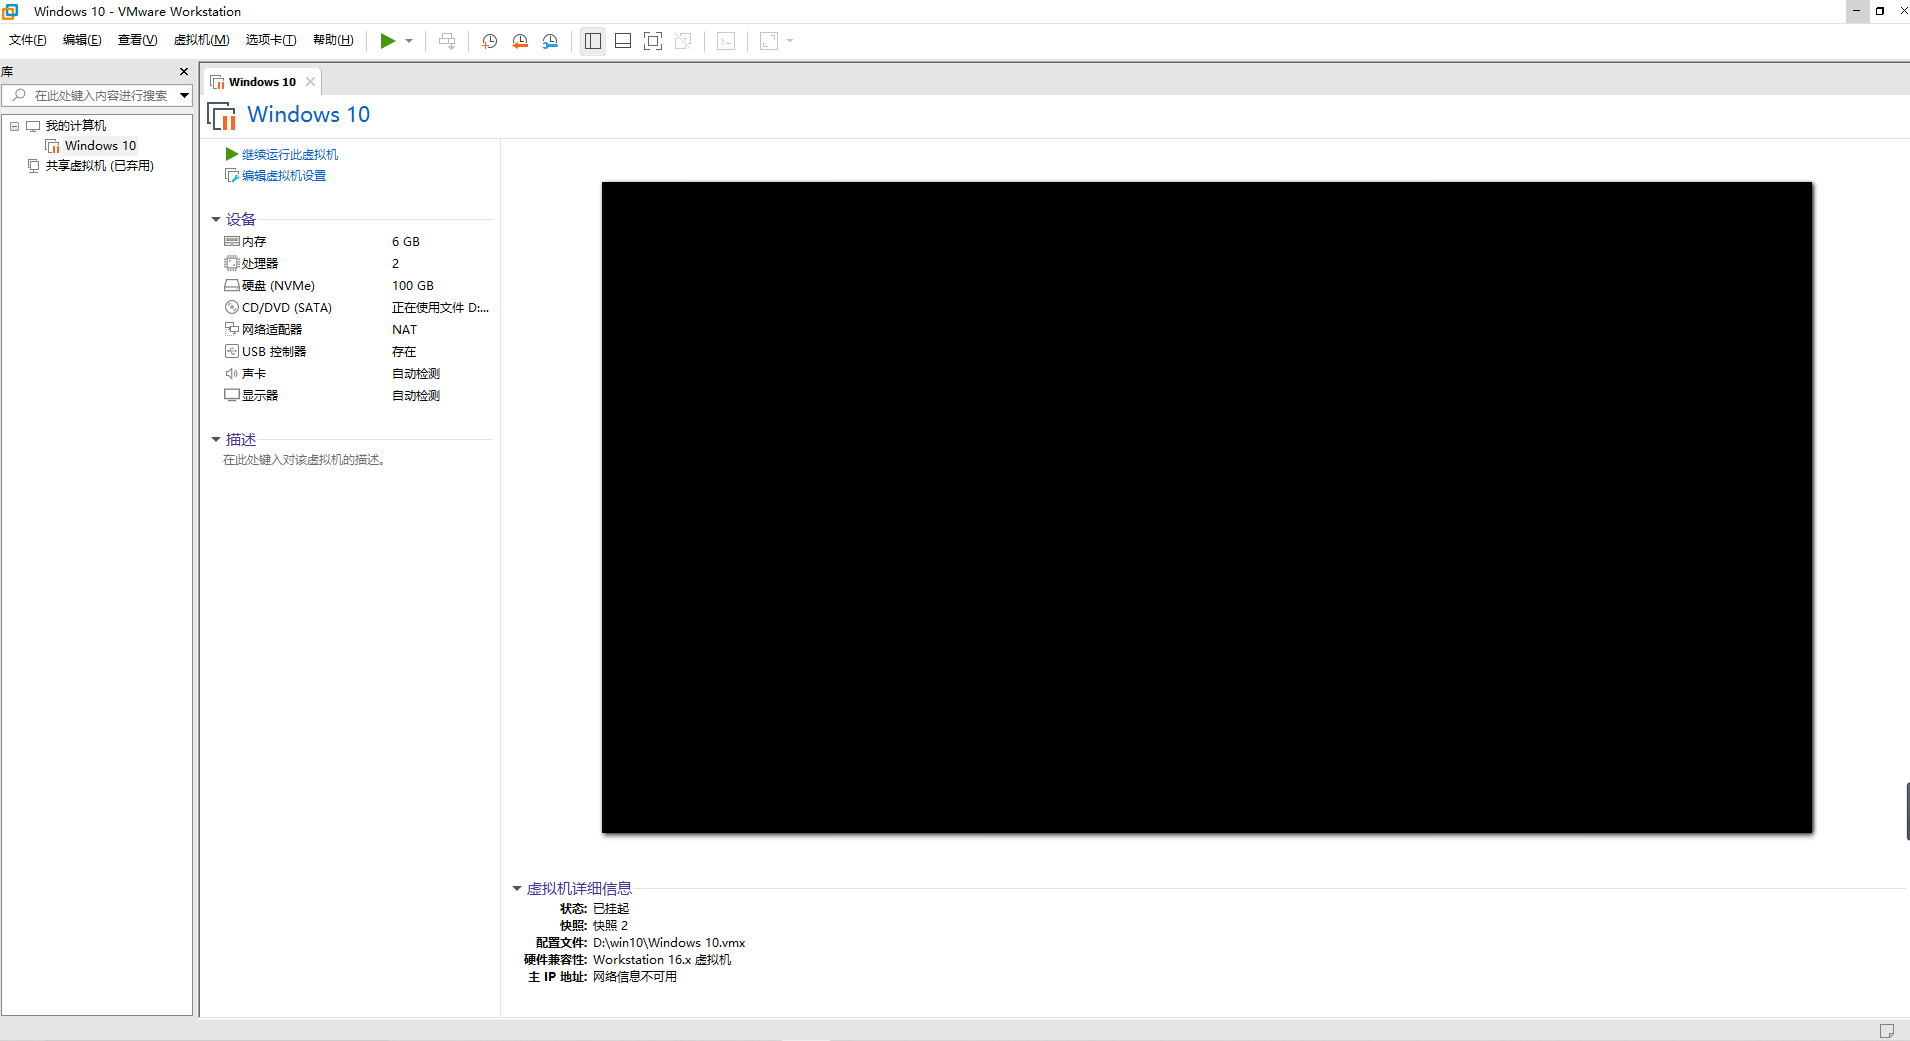Open the 查看(V) menu

pos(137,40)
